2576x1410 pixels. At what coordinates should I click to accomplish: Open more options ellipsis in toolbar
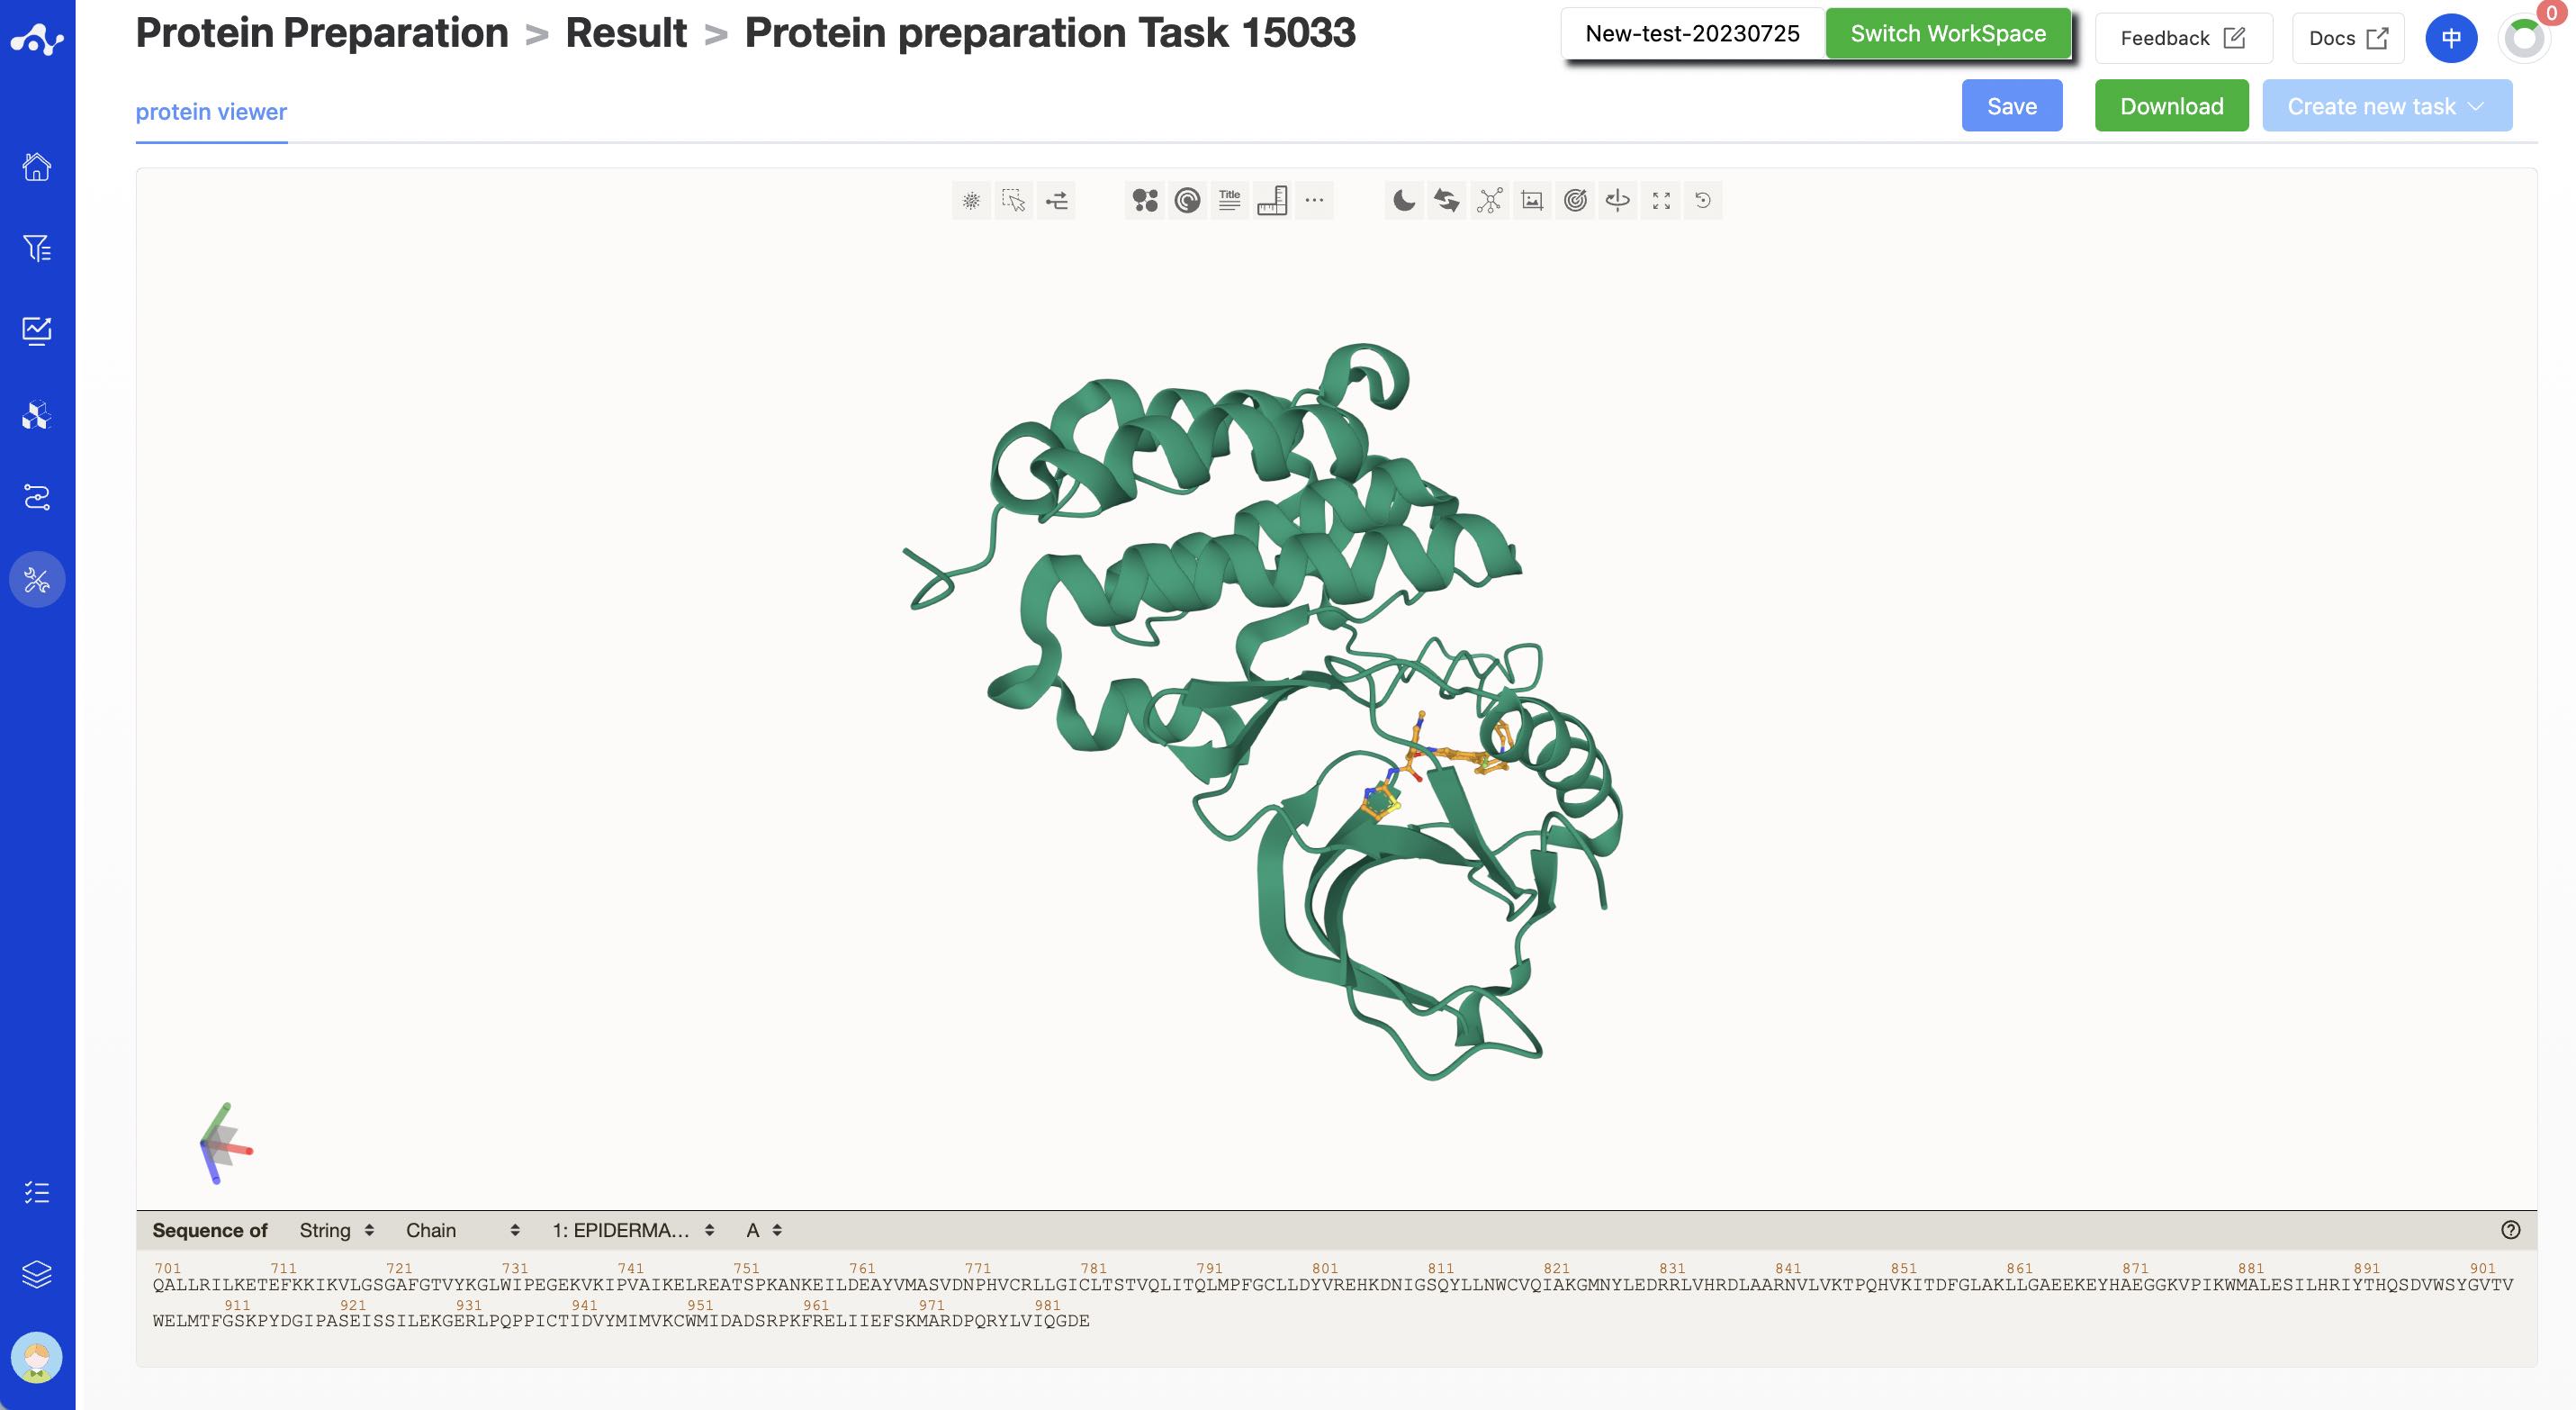click(1315, 201)
